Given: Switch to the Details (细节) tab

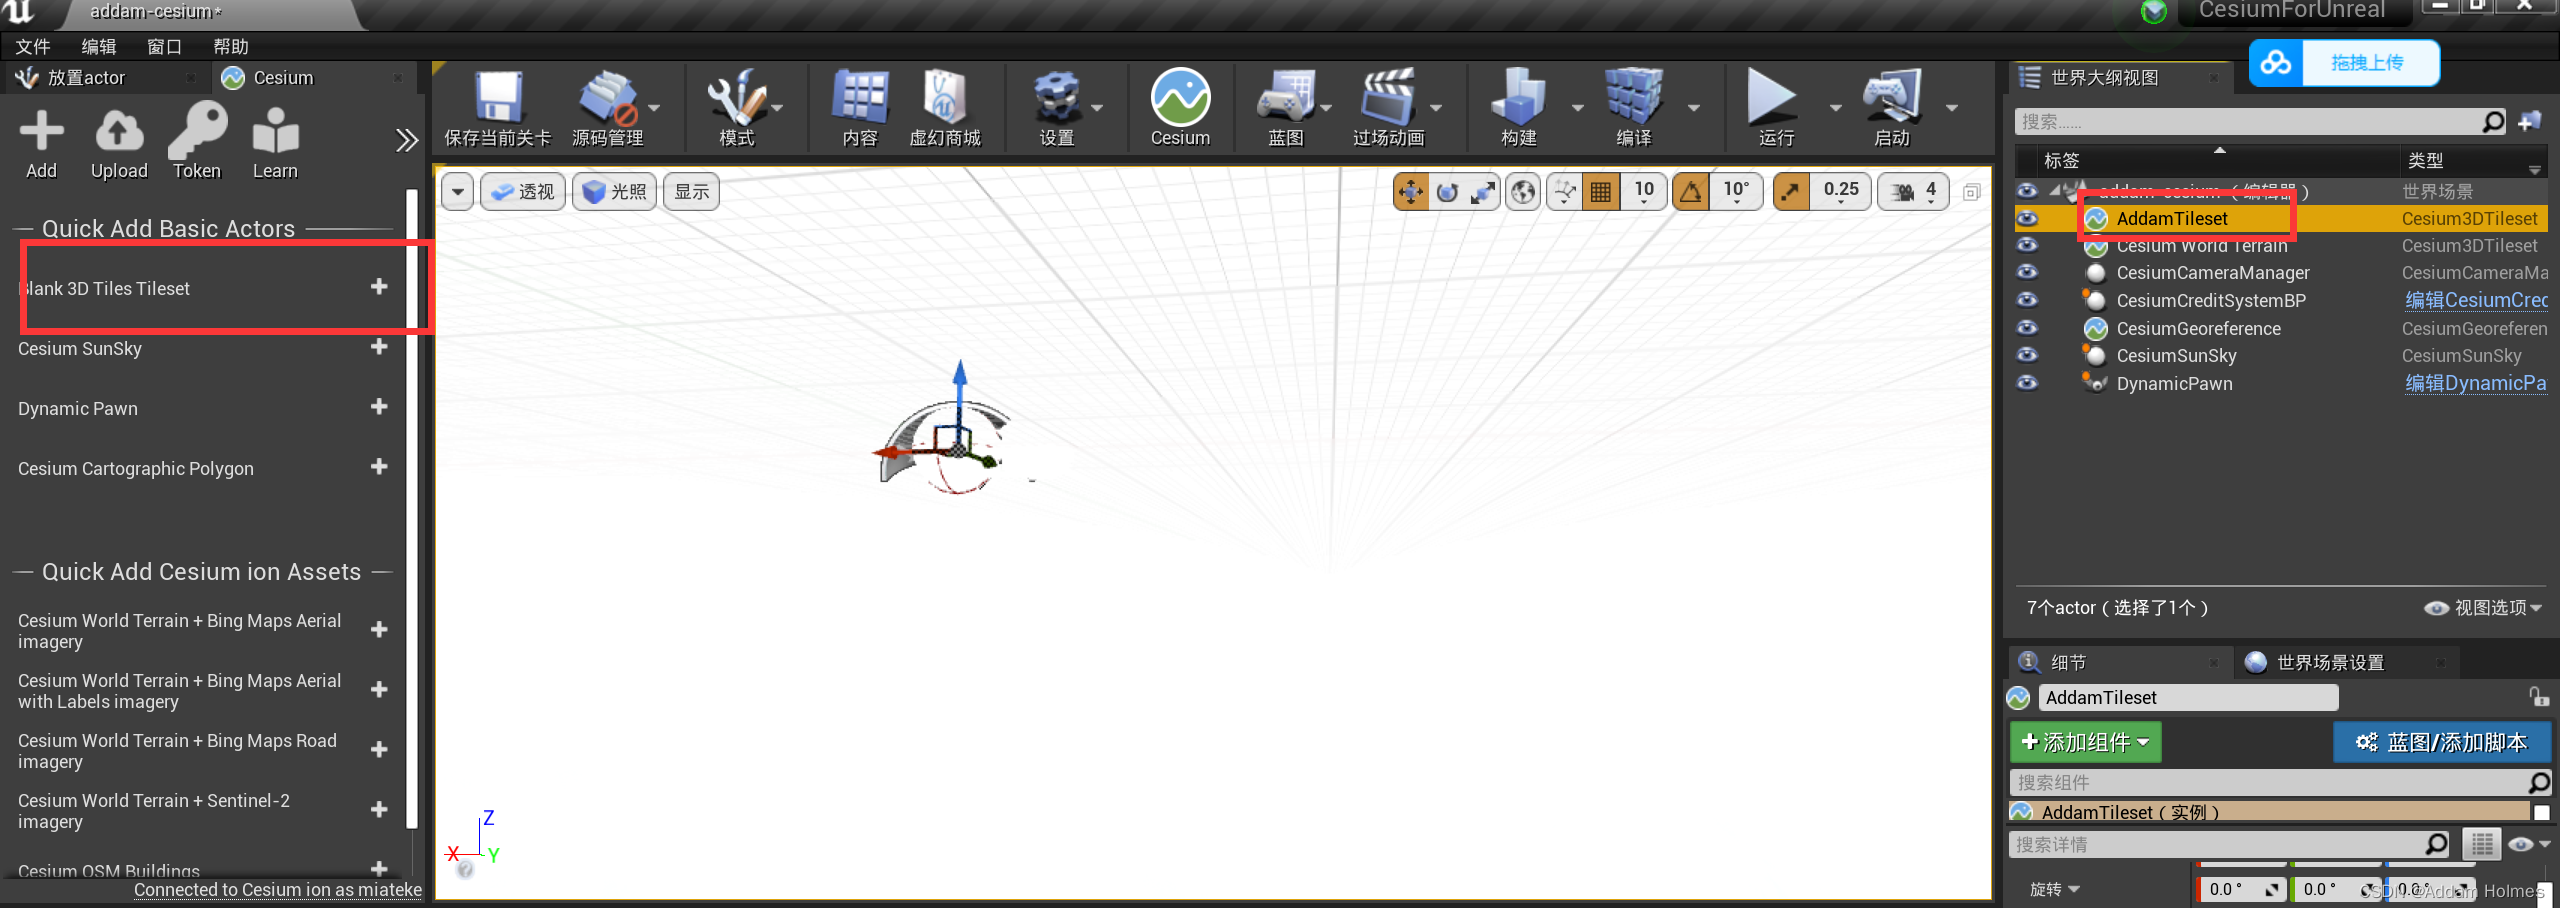Looking at the screenshot, I should (2119, 662).
